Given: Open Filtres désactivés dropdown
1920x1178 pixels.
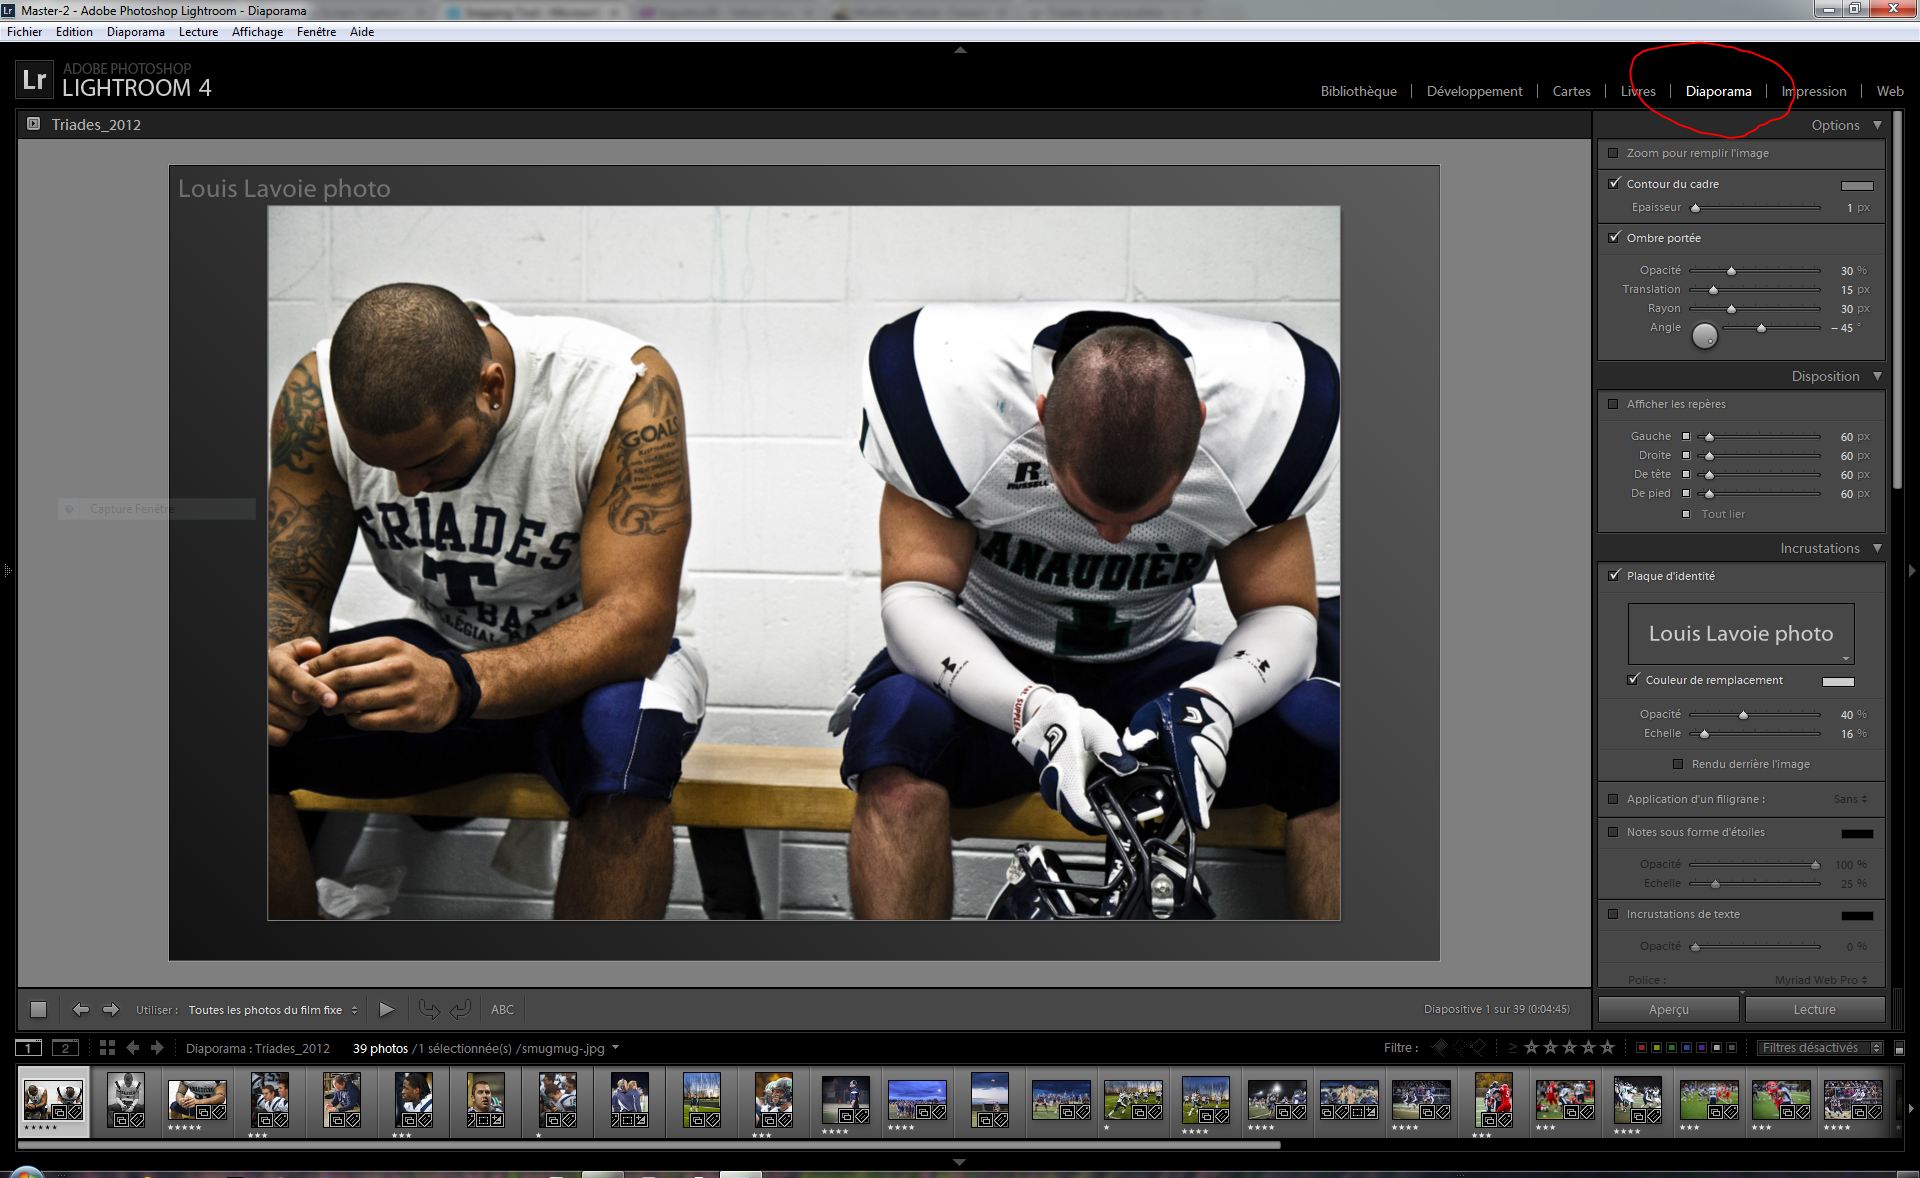Looking at the screenshot, I should coord(1820,1048).
